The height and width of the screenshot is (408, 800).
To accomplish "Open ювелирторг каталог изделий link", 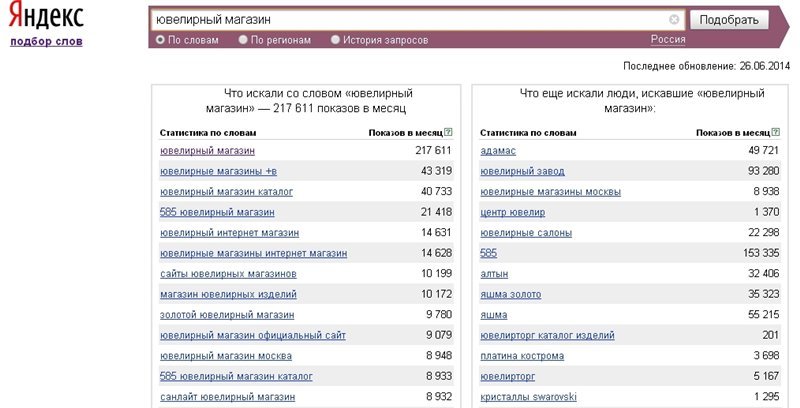I will click(547, 336).
